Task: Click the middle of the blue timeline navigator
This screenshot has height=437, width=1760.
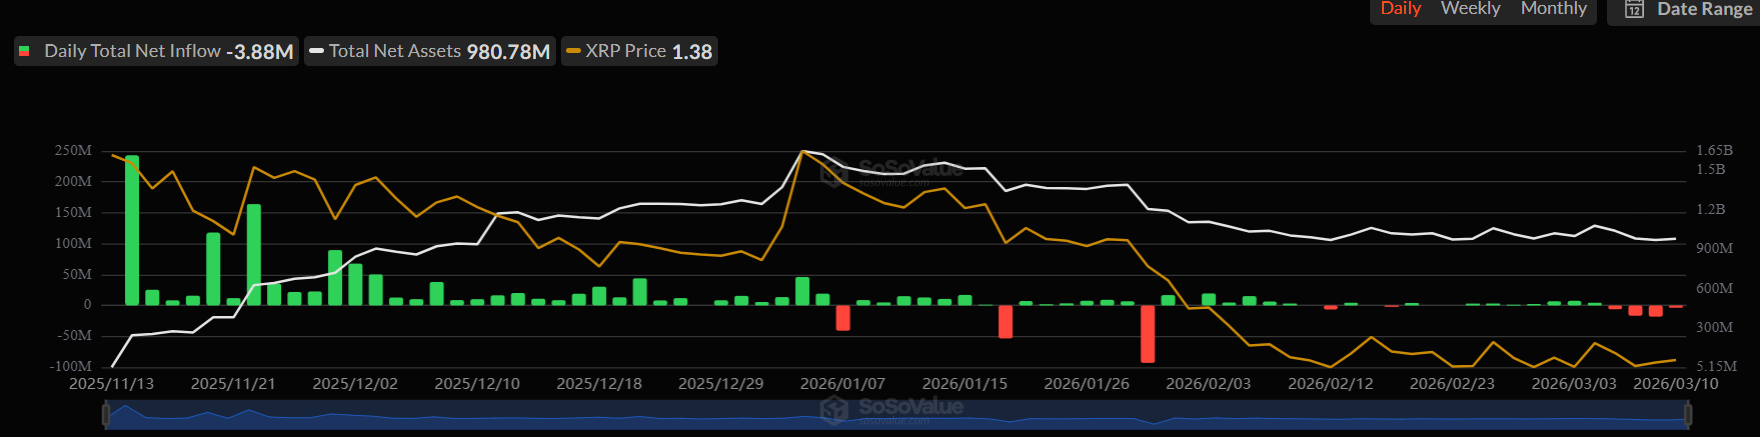Action: (x=897, y=414)
